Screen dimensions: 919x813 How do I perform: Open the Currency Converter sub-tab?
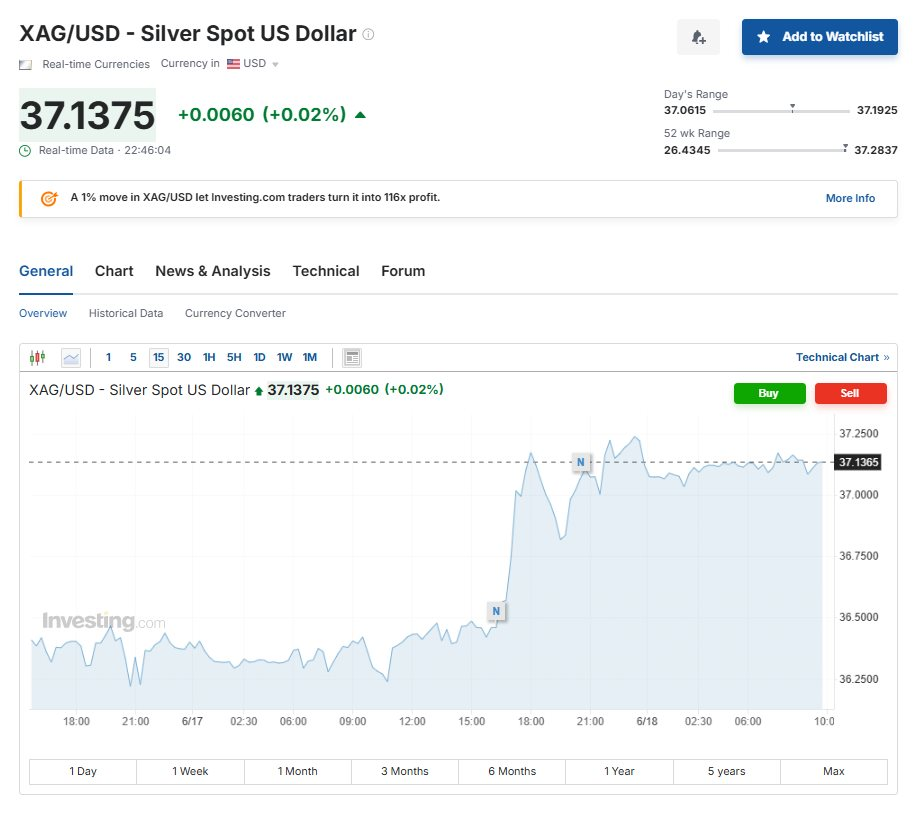tap(236, 314)
